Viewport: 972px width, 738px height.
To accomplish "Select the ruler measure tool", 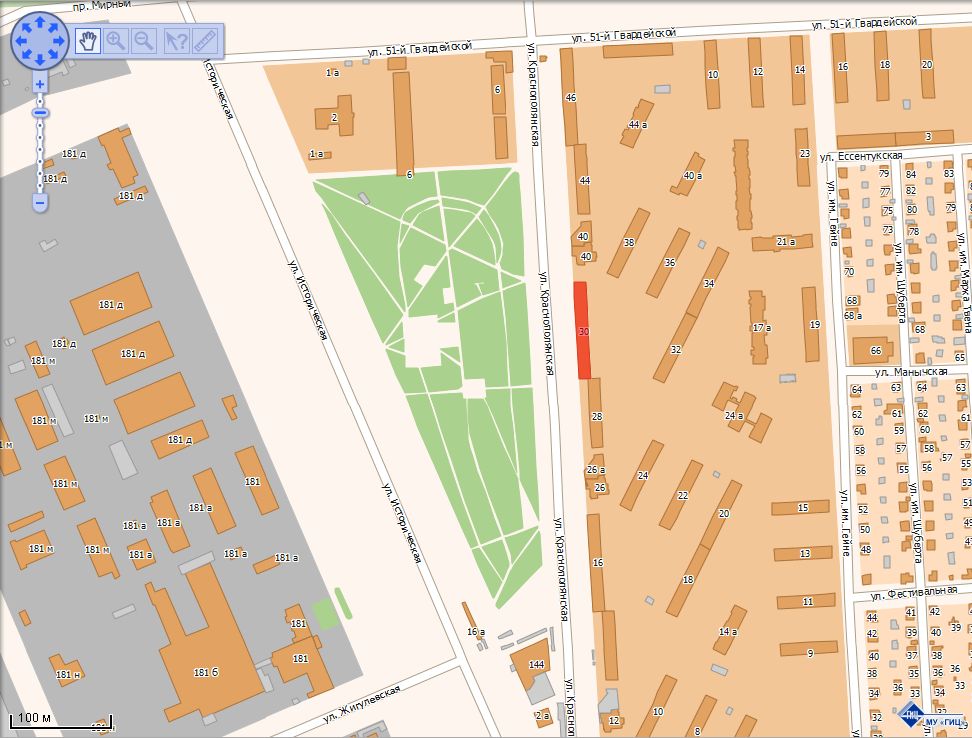I will (x=205, y=41).
